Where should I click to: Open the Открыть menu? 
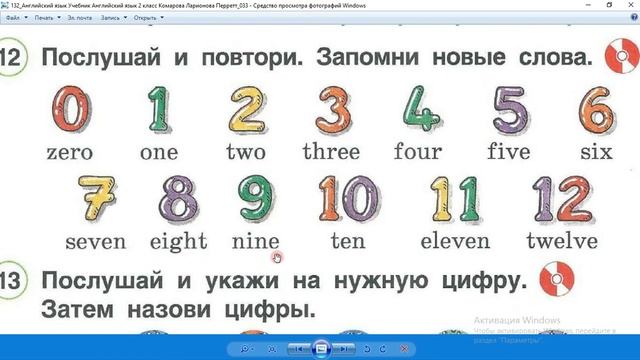145,18
